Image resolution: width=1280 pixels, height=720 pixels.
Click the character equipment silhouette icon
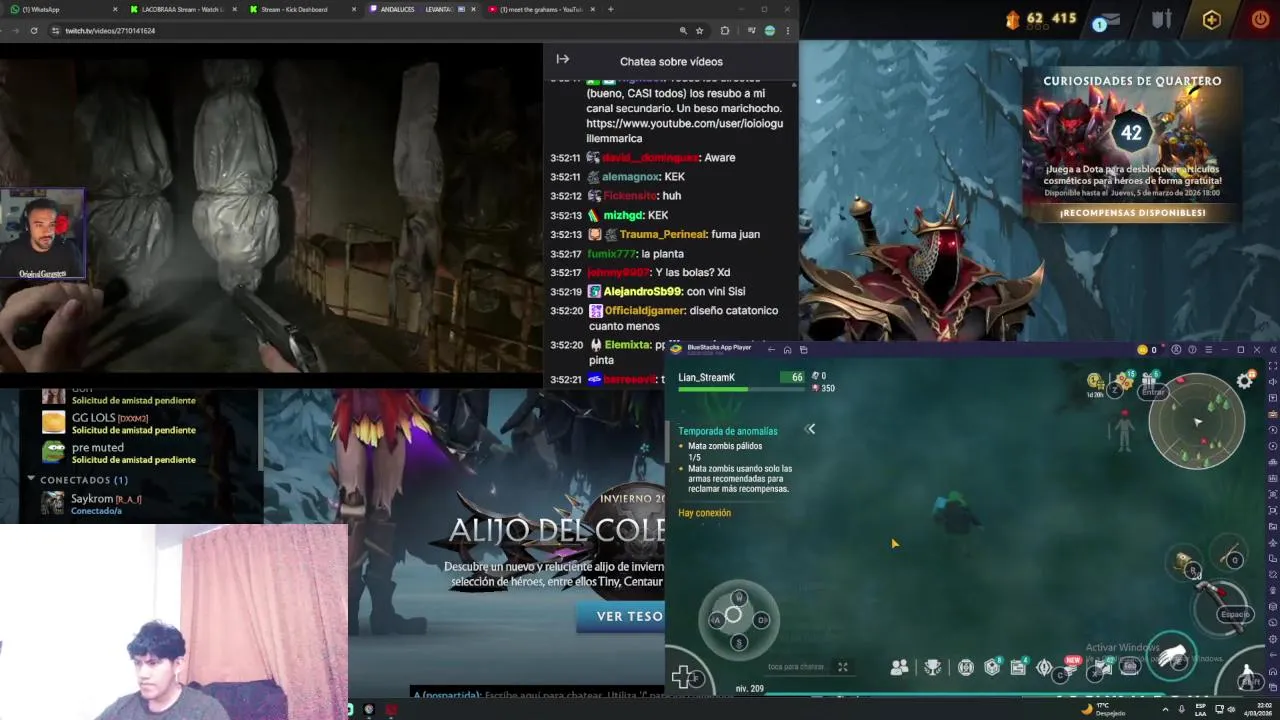click(1124, 431)
